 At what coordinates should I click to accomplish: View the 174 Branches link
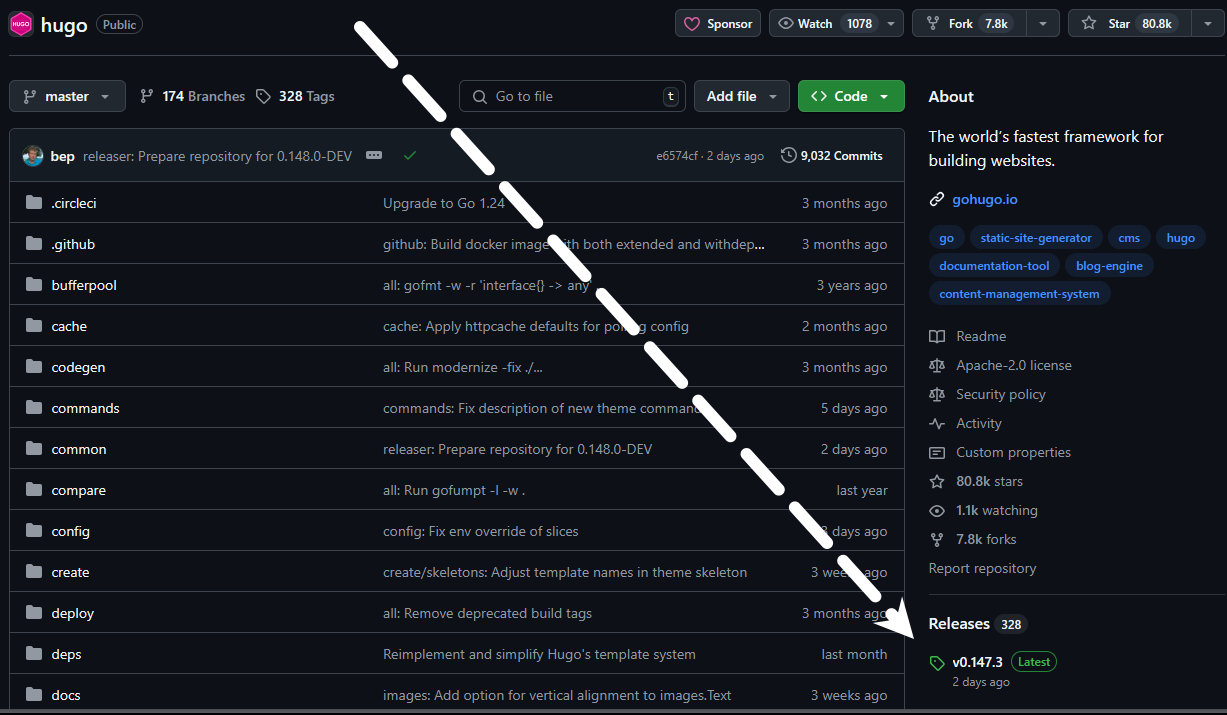pos(192,96)
